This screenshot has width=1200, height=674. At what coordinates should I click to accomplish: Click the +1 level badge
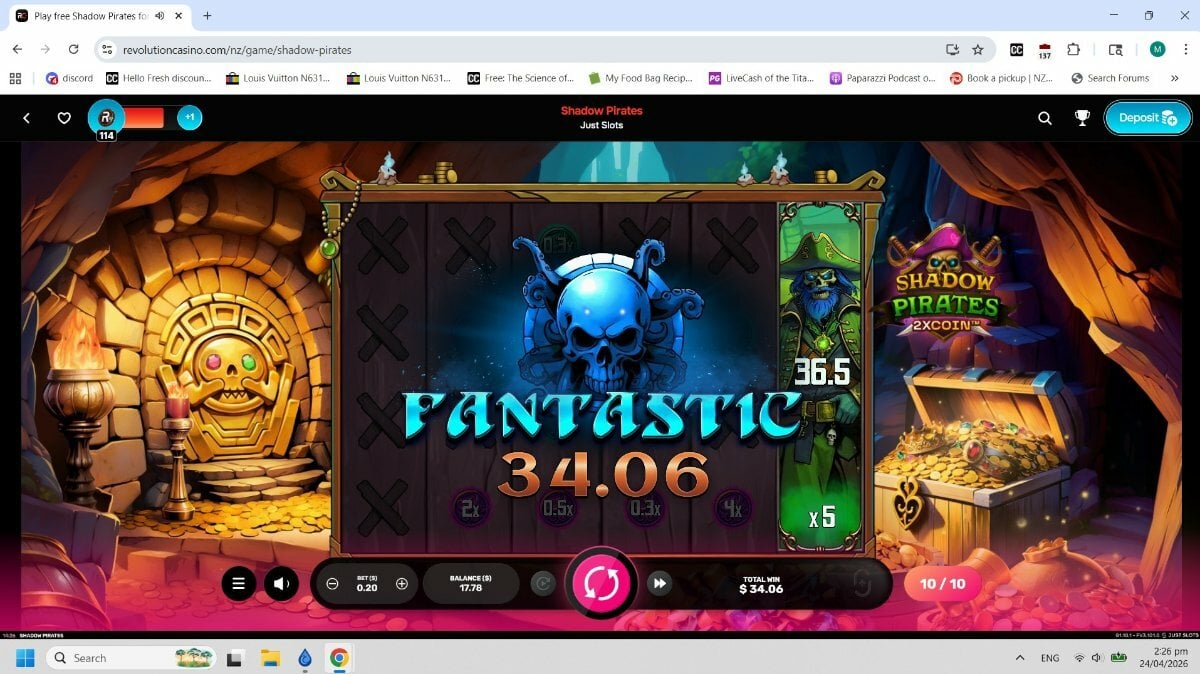click(189, 118)
